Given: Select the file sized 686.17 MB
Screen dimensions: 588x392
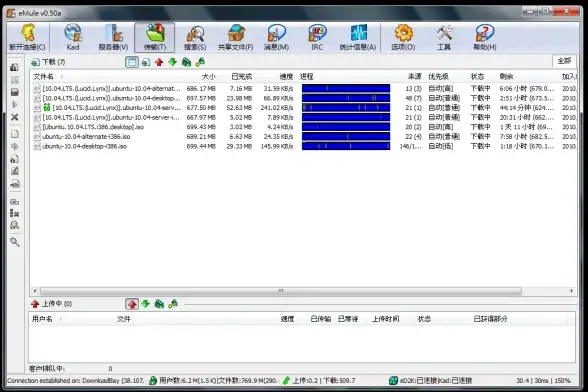Looking at the screenshot, I should point(304,89).
